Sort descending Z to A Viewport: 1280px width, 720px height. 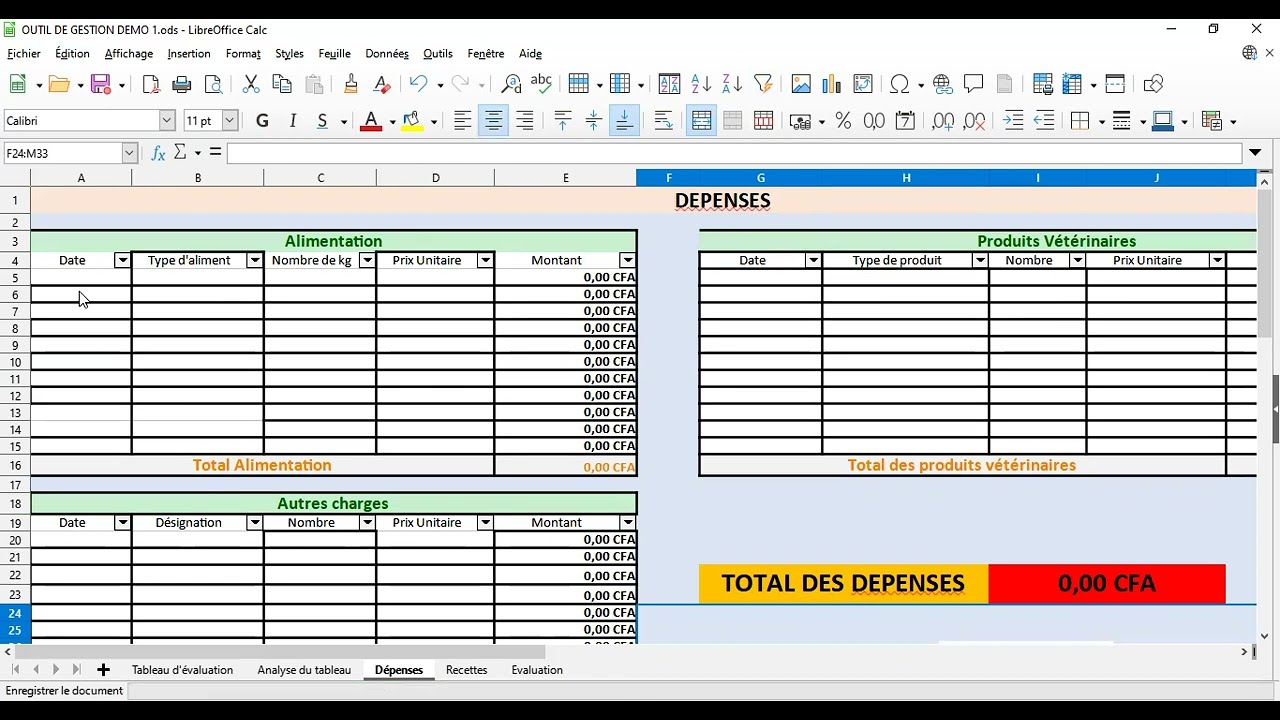tap(732, 84)
